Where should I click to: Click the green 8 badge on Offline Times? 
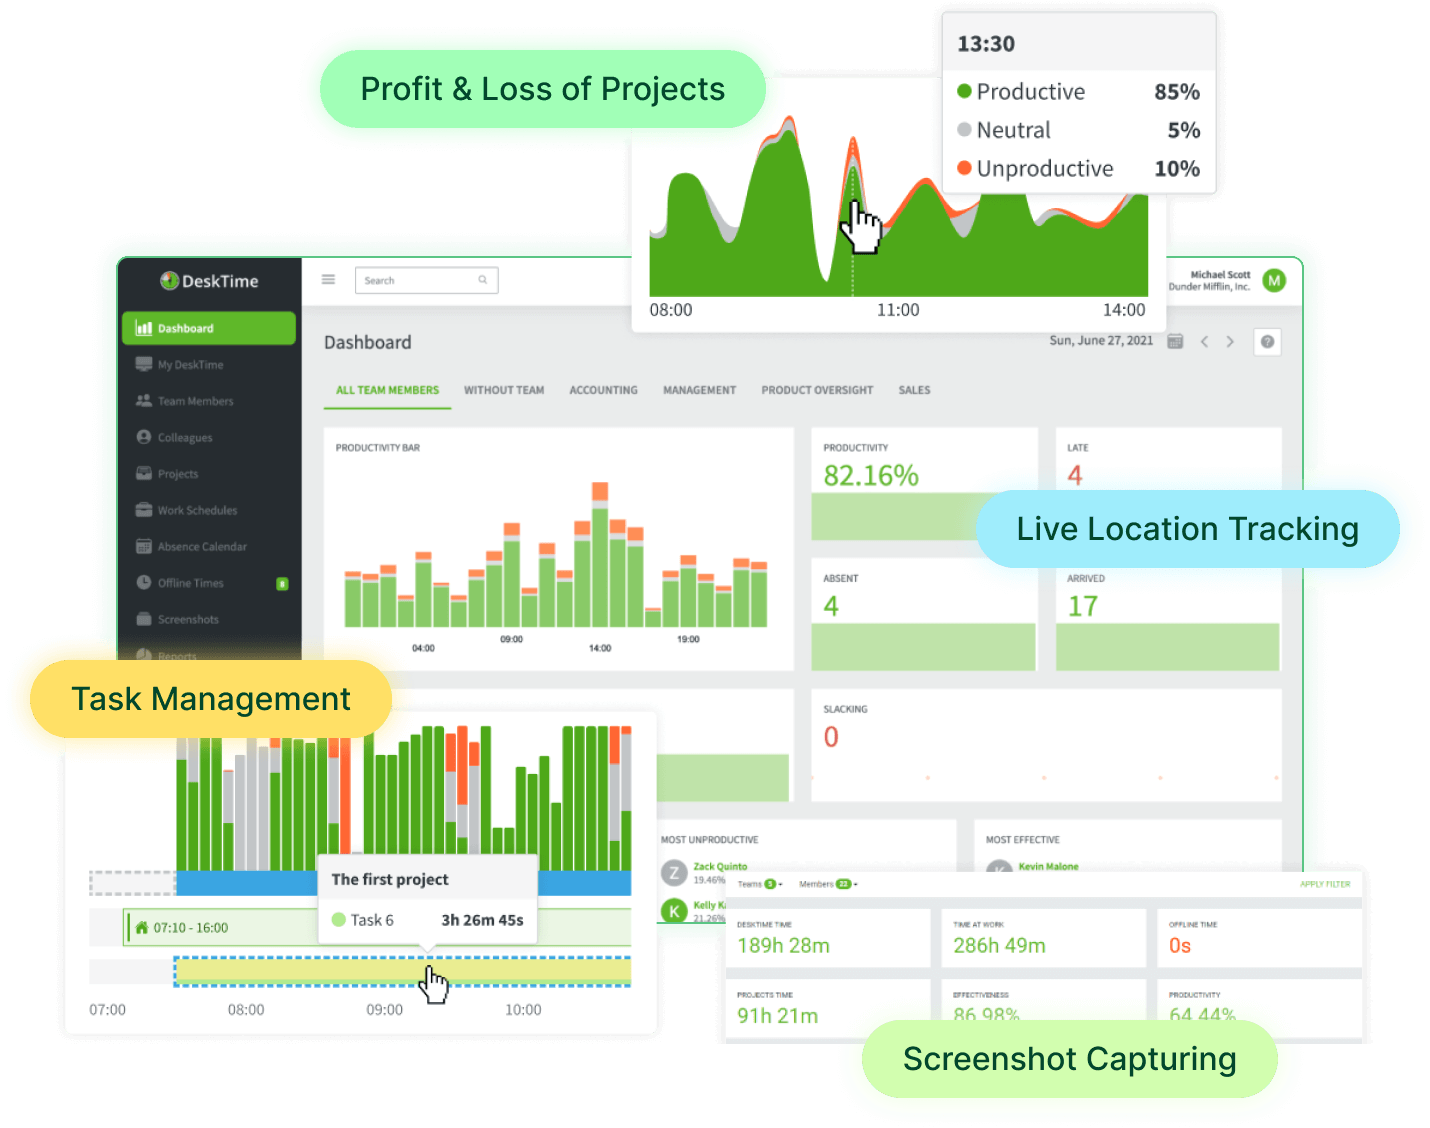click(282, 583)
